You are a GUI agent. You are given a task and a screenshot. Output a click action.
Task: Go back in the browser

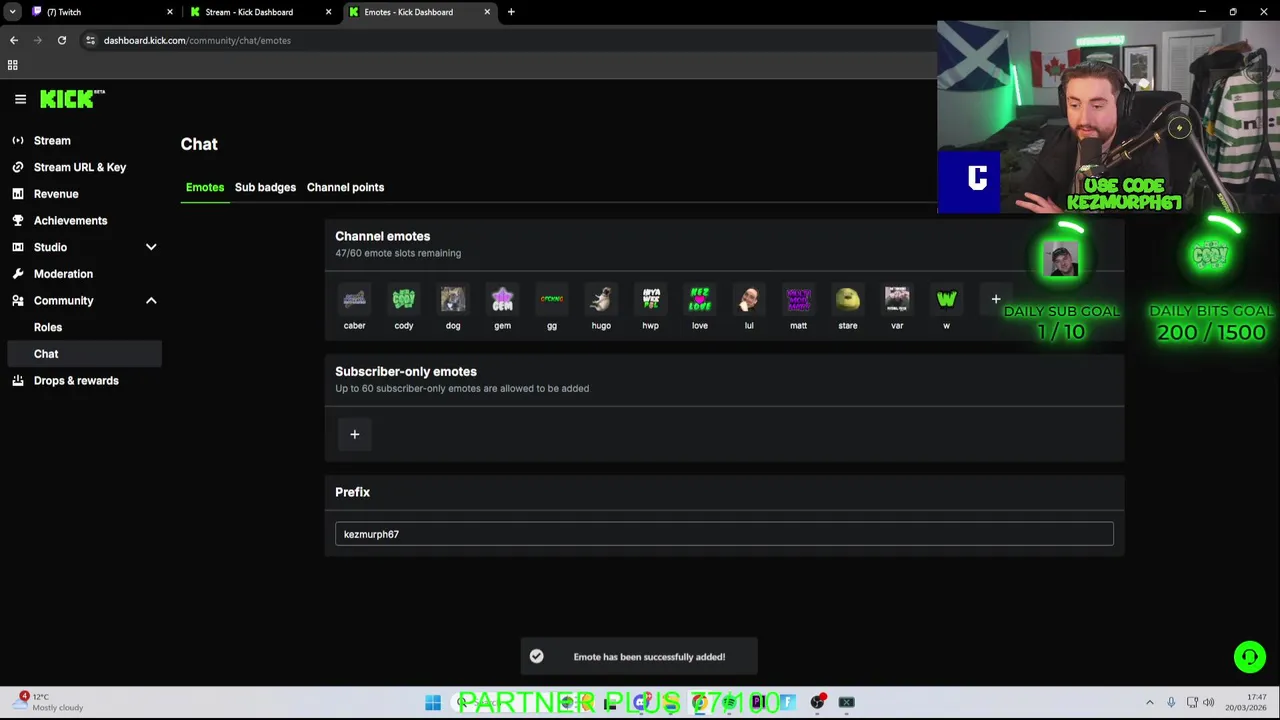[14, 40]
